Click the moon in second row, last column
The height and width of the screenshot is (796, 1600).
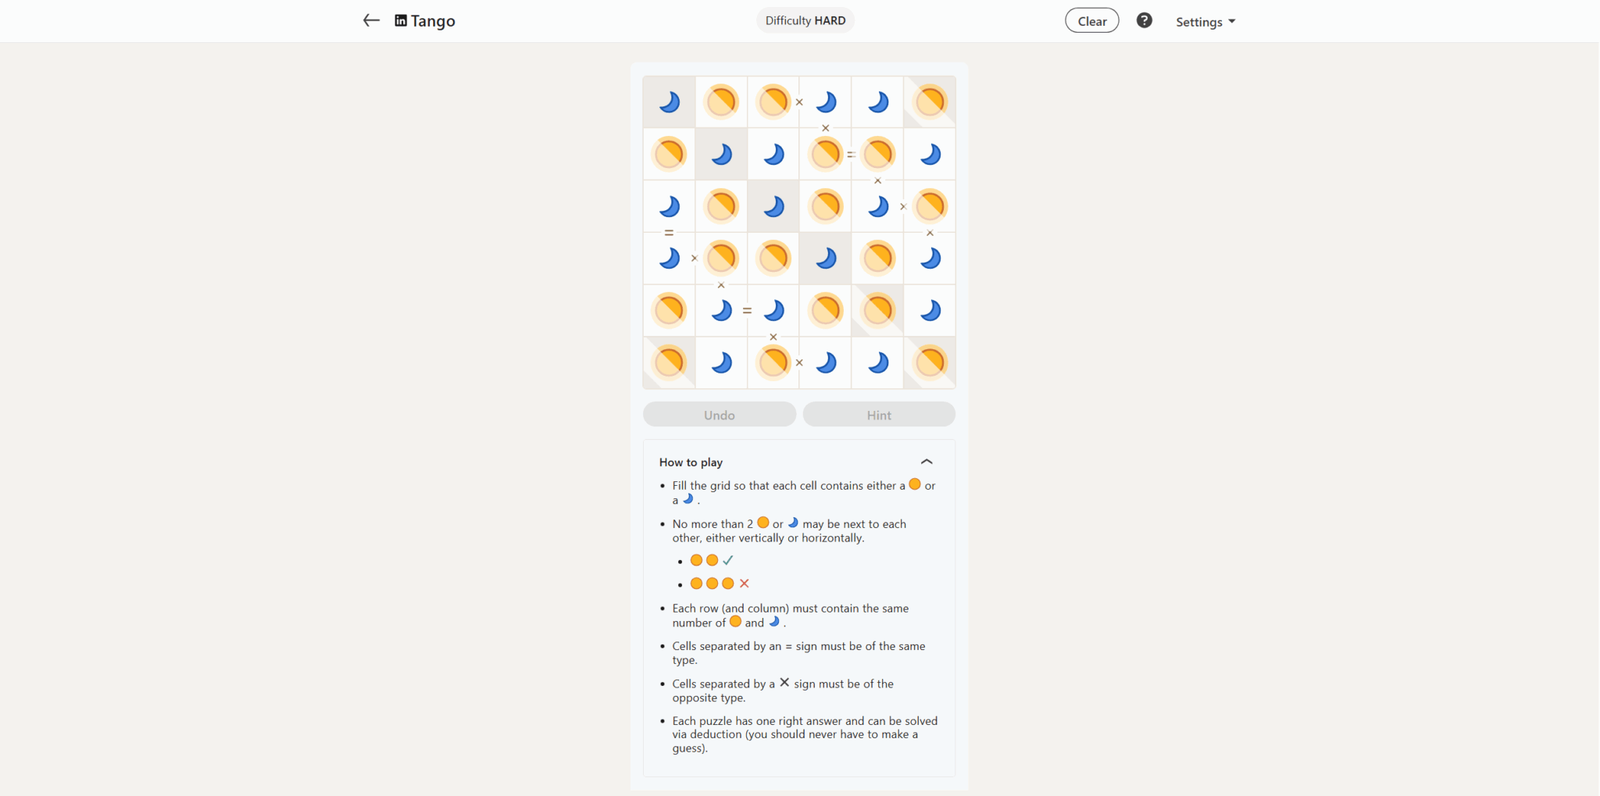(x=930, y=154)
